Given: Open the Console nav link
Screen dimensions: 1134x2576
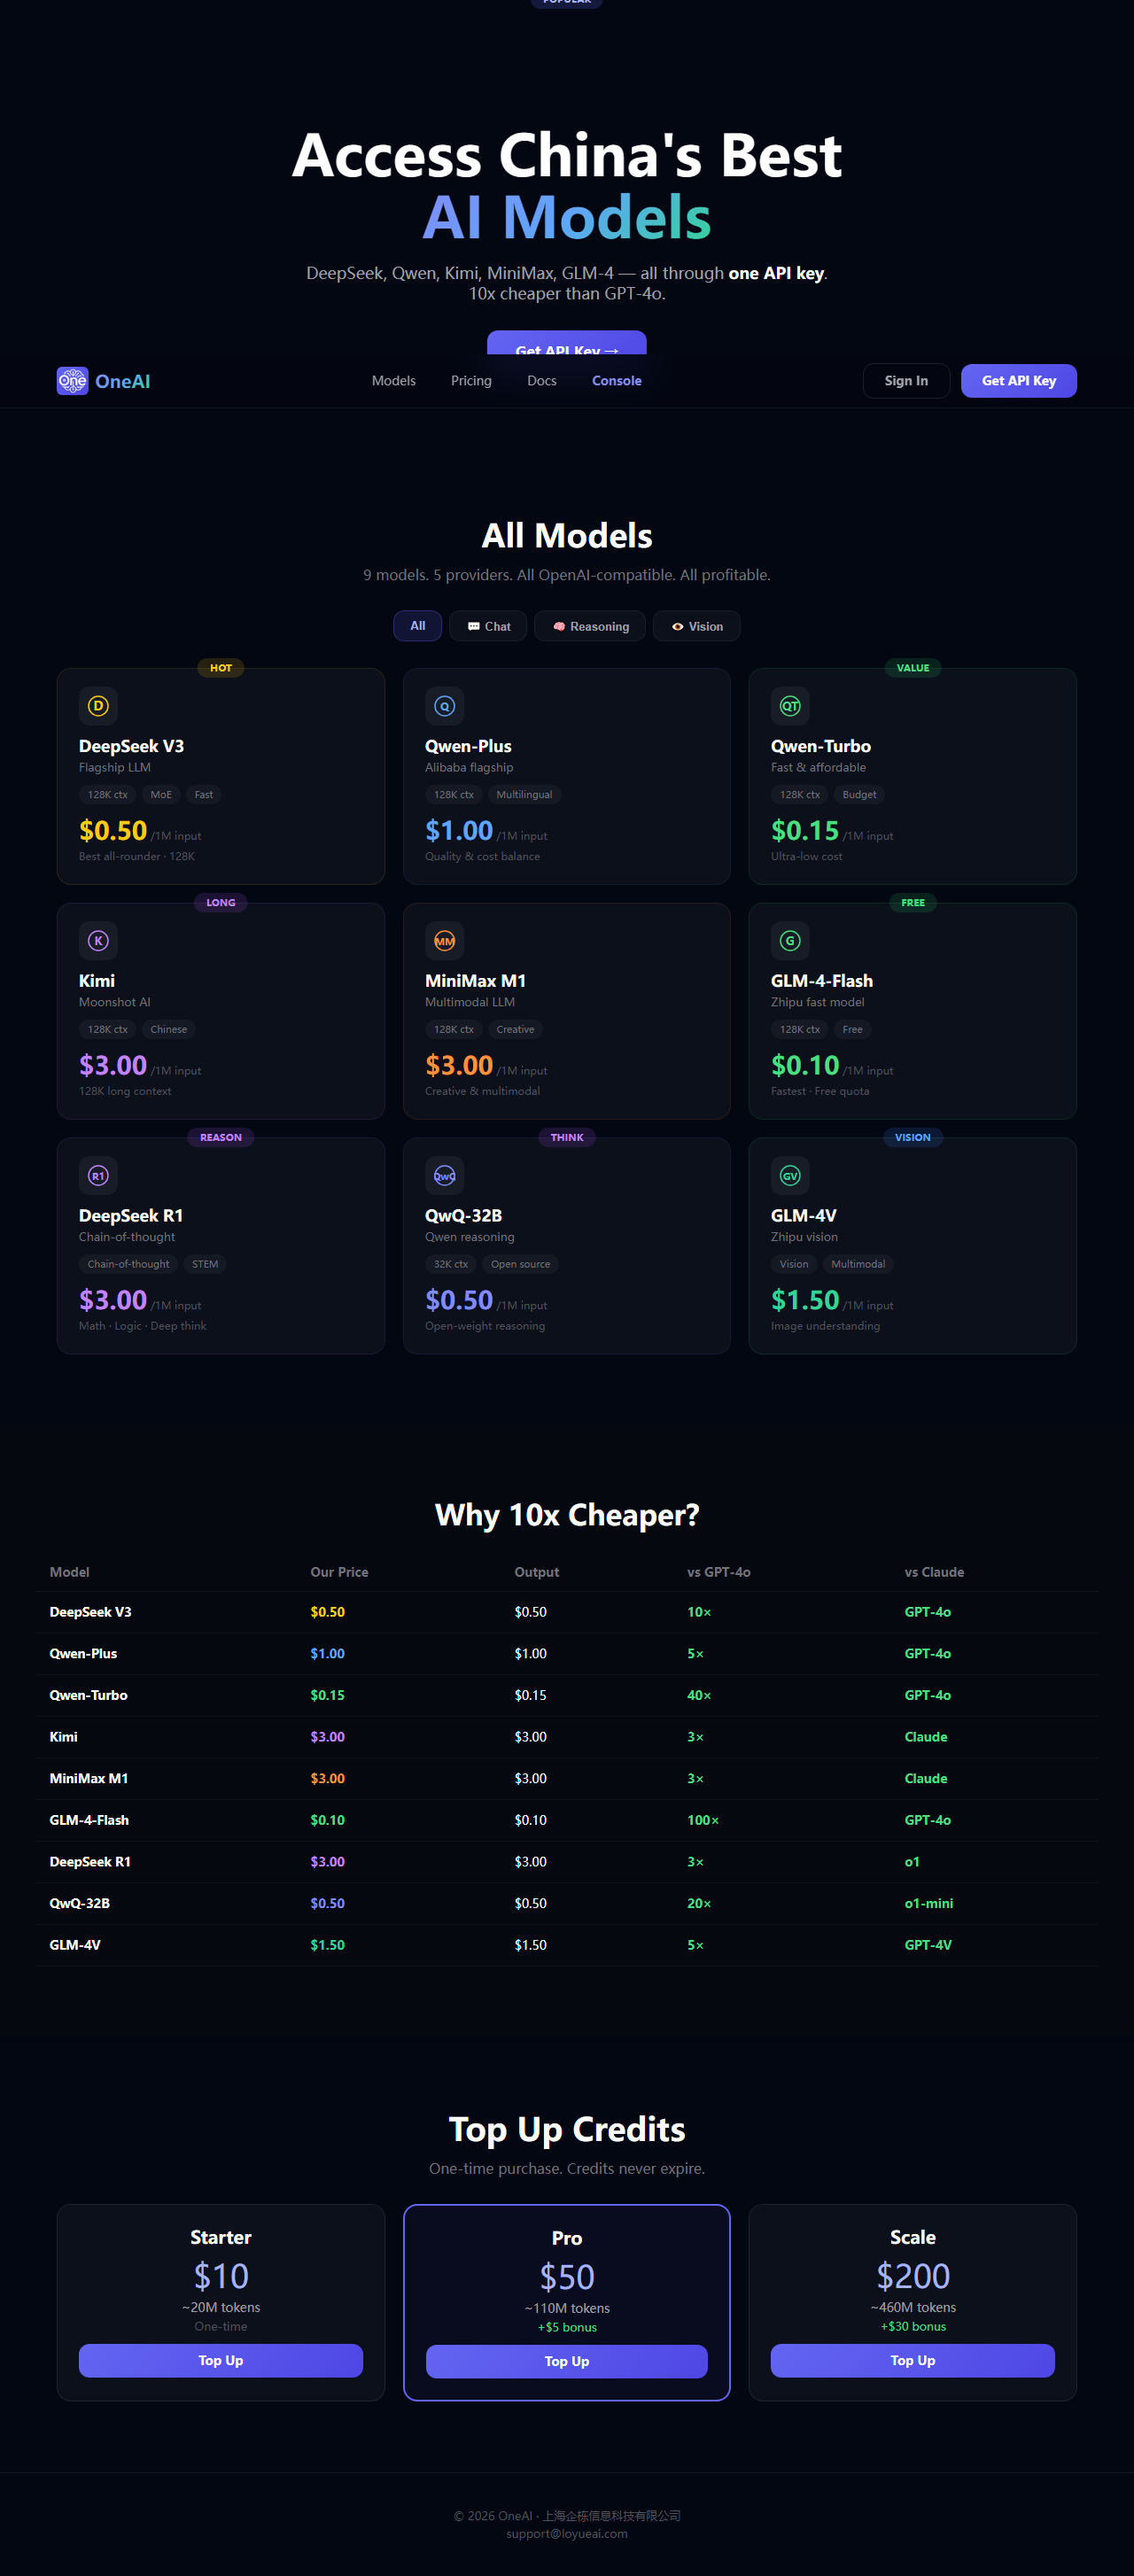Looking at the screenshot, I should pyautogui.click(x=617, y=381).
